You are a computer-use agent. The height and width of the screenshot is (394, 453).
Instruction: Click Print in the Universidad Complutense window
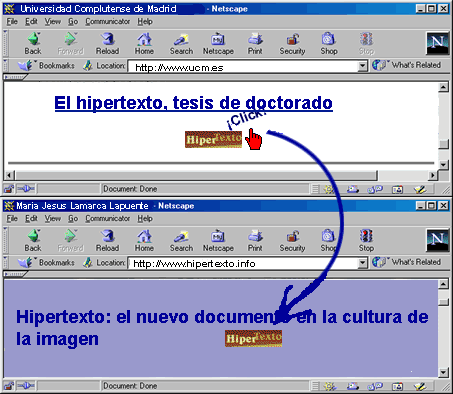pyautogui.click(x=255, y=44)
